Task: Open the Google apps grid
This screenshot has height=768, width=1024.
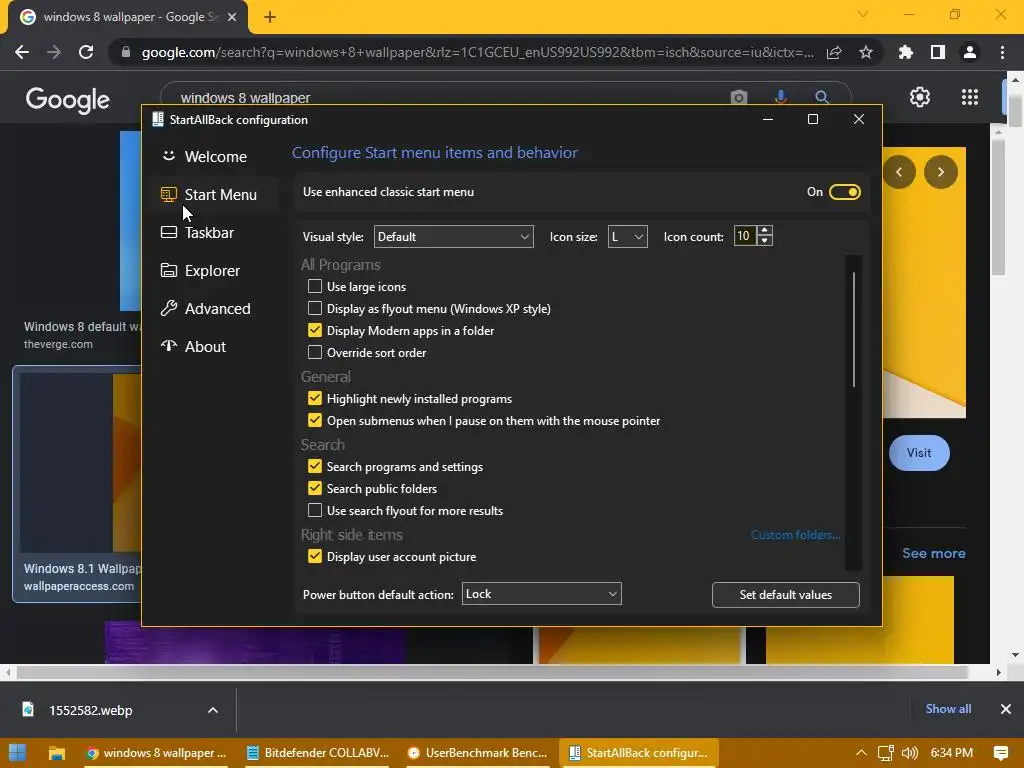Action: (x=970, y=97)
